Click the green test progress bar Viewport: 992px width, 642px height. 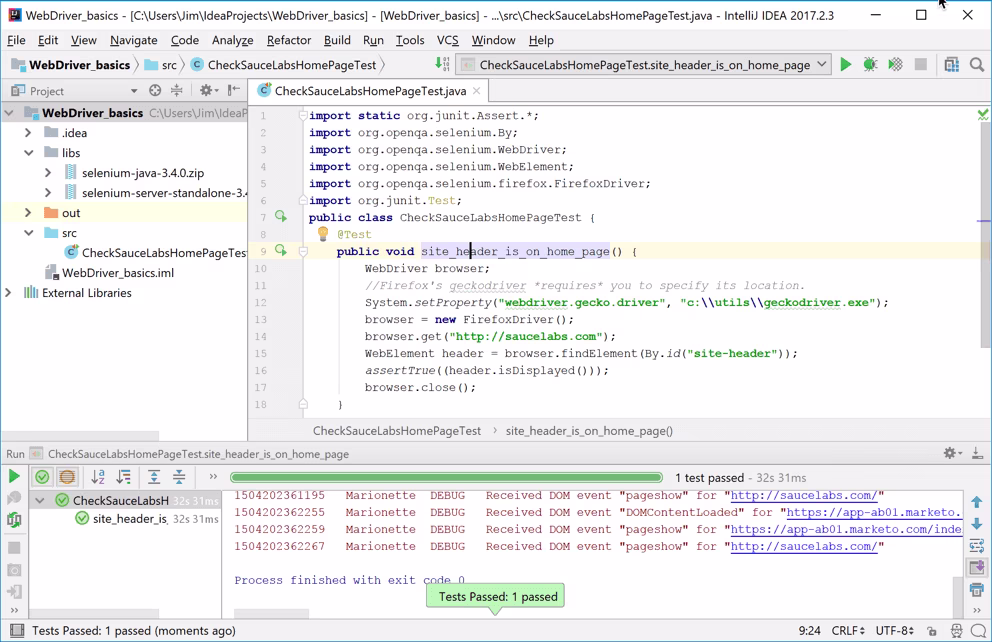click(x=446, y=478)
